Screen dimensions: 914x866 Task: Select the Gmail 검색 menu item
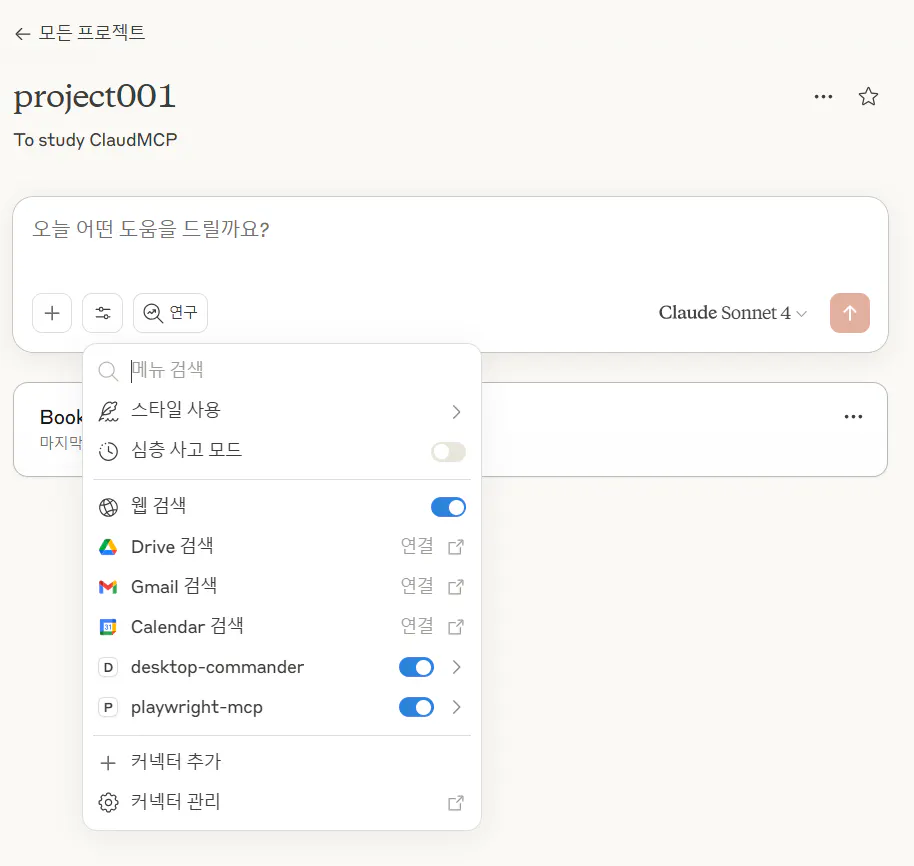point(282,587)
